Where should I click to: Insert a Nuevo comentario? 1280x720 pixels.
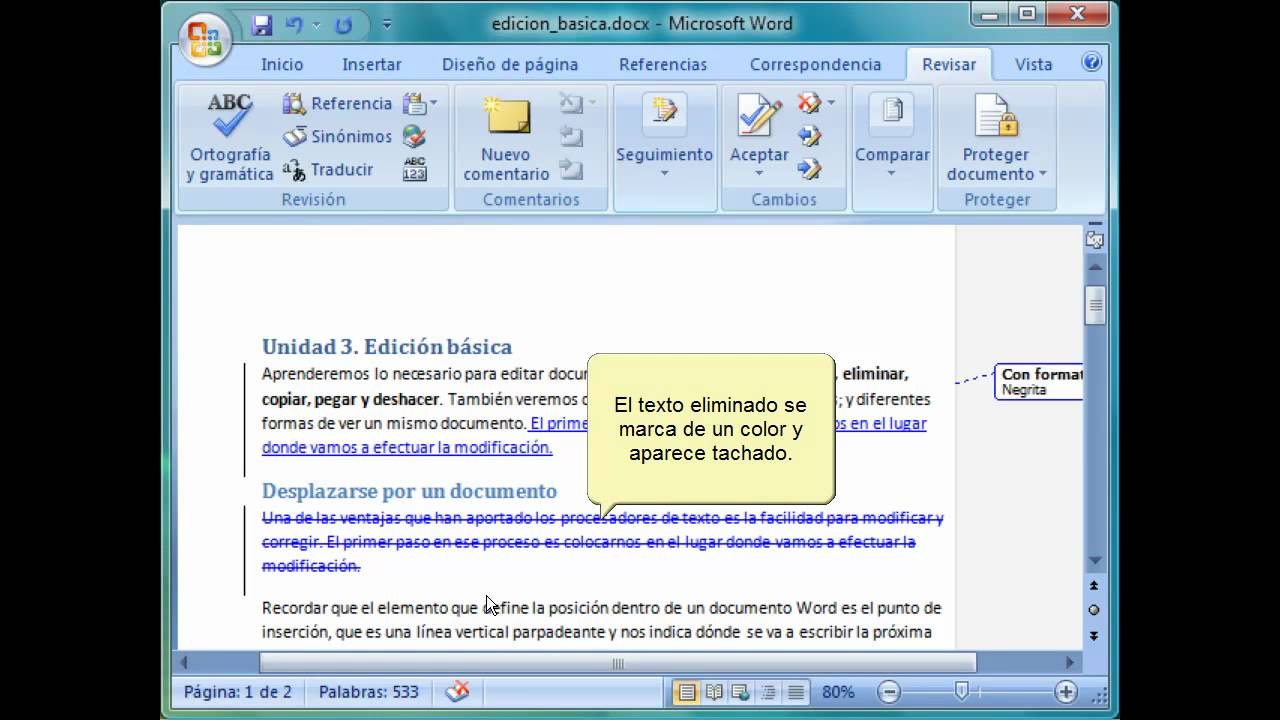click(507, 137)
